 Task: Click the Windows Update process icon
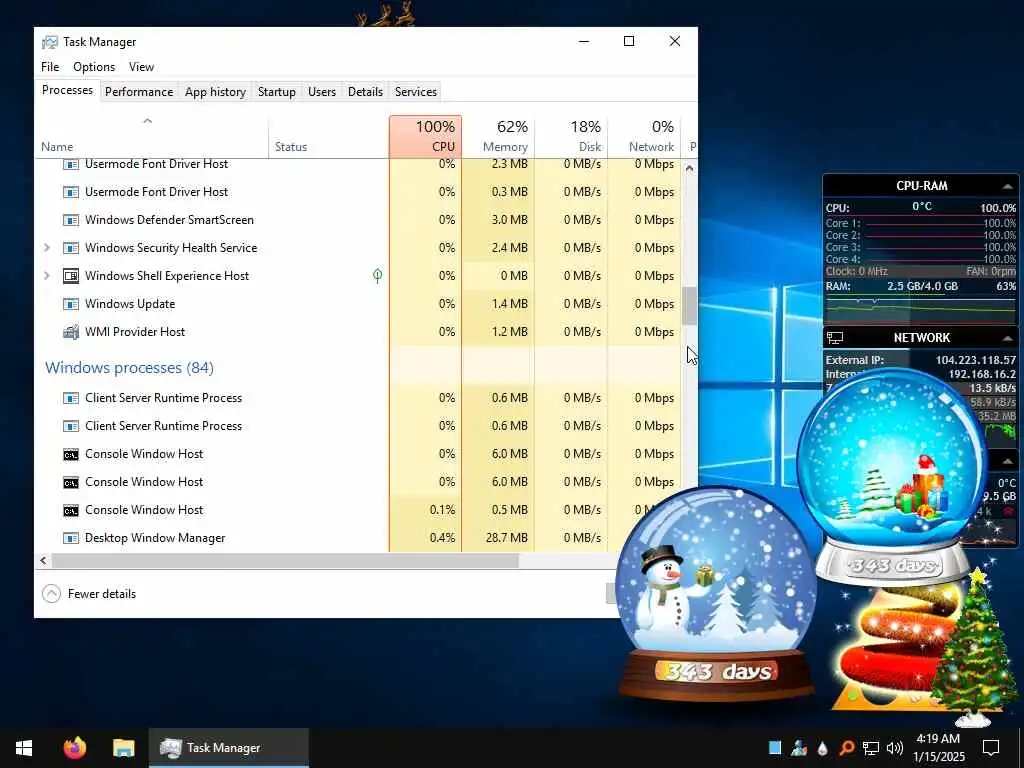pos(71,304)
